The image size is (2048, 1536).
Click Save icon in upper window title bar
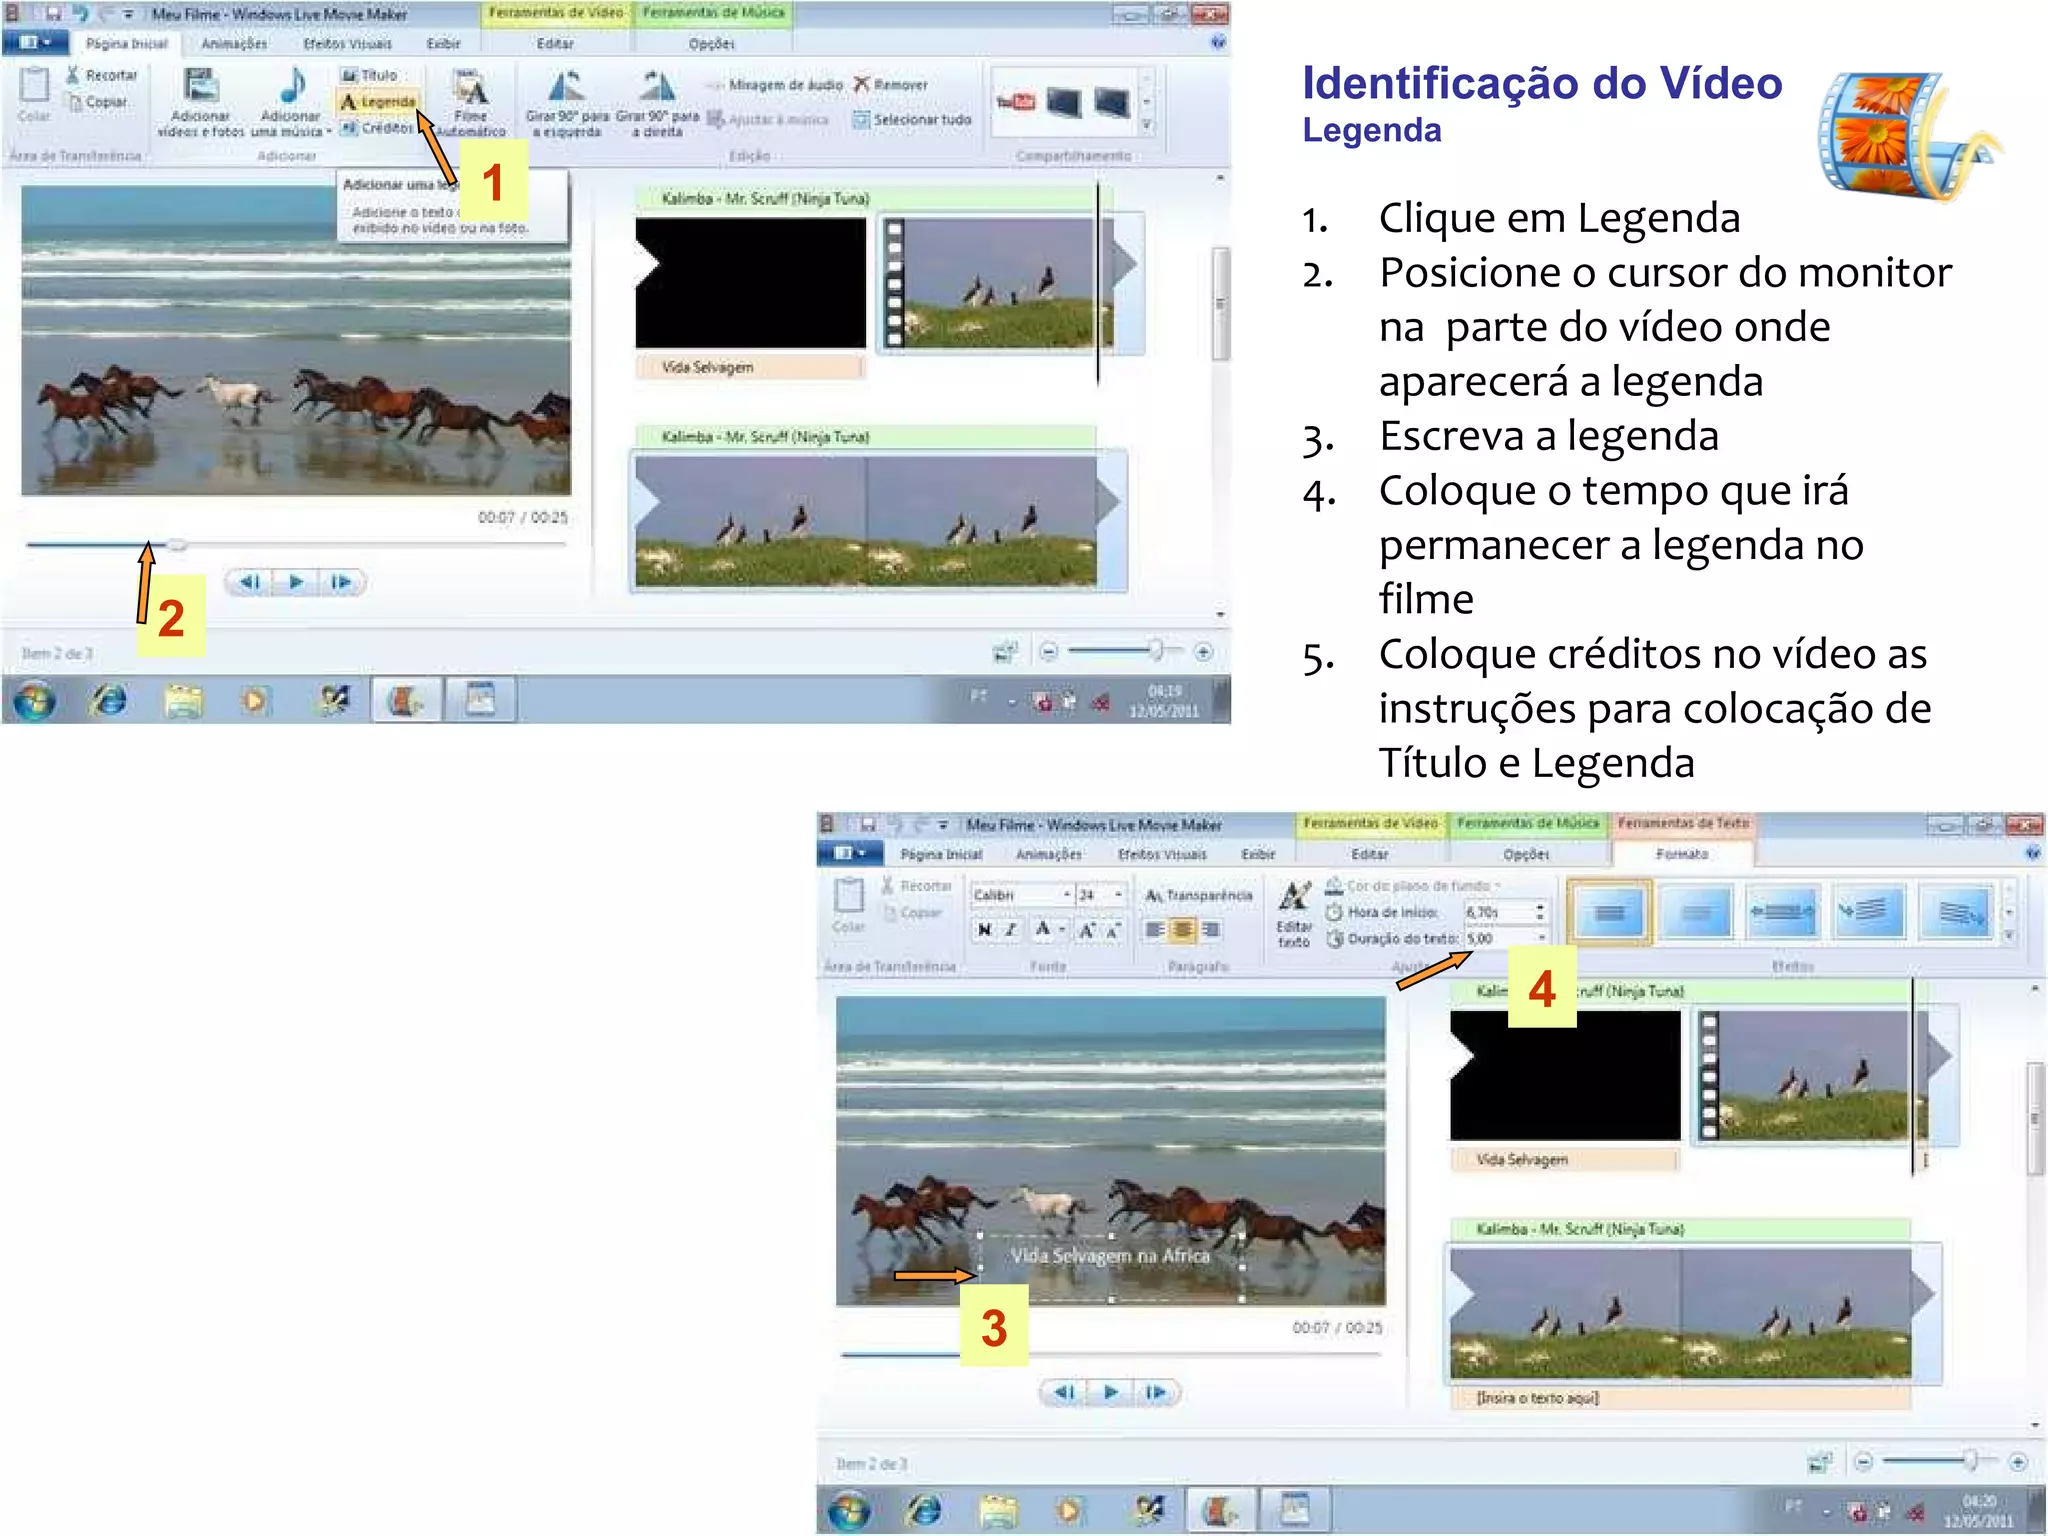(x=53, y=14)
